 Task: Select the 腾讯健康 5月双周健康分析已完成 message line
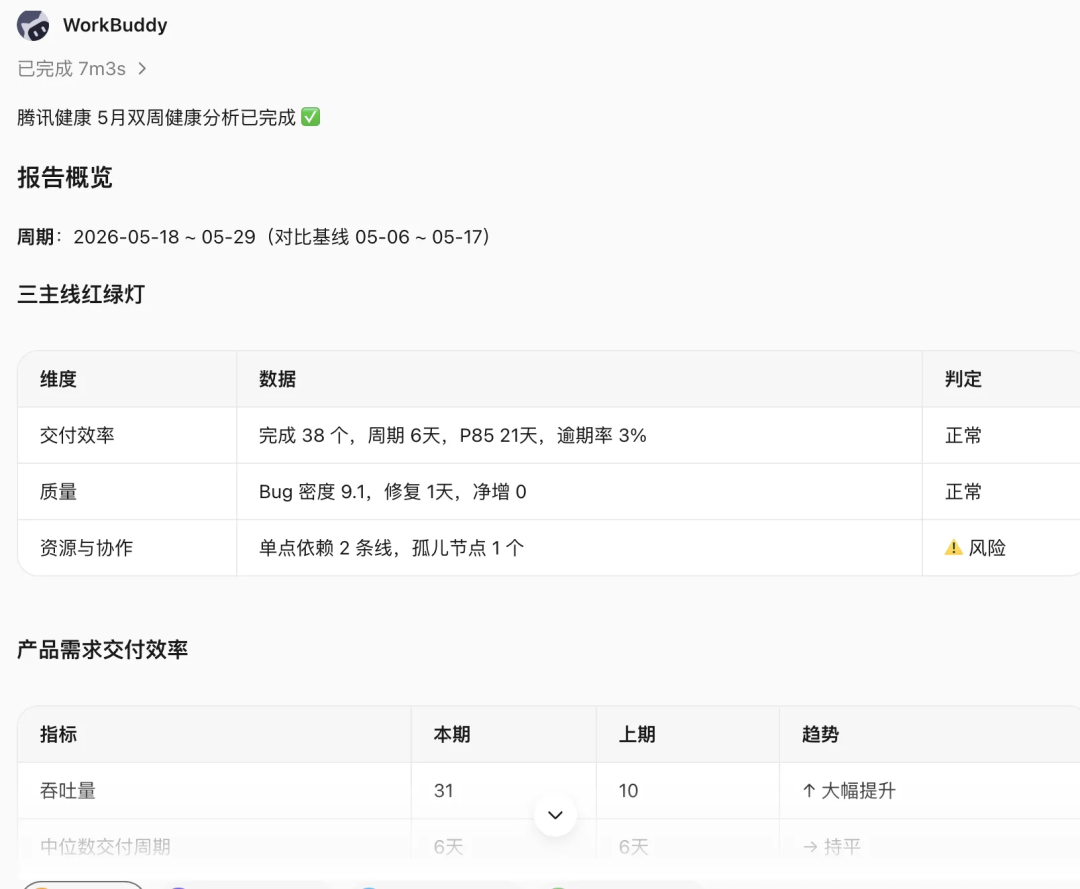169,118
